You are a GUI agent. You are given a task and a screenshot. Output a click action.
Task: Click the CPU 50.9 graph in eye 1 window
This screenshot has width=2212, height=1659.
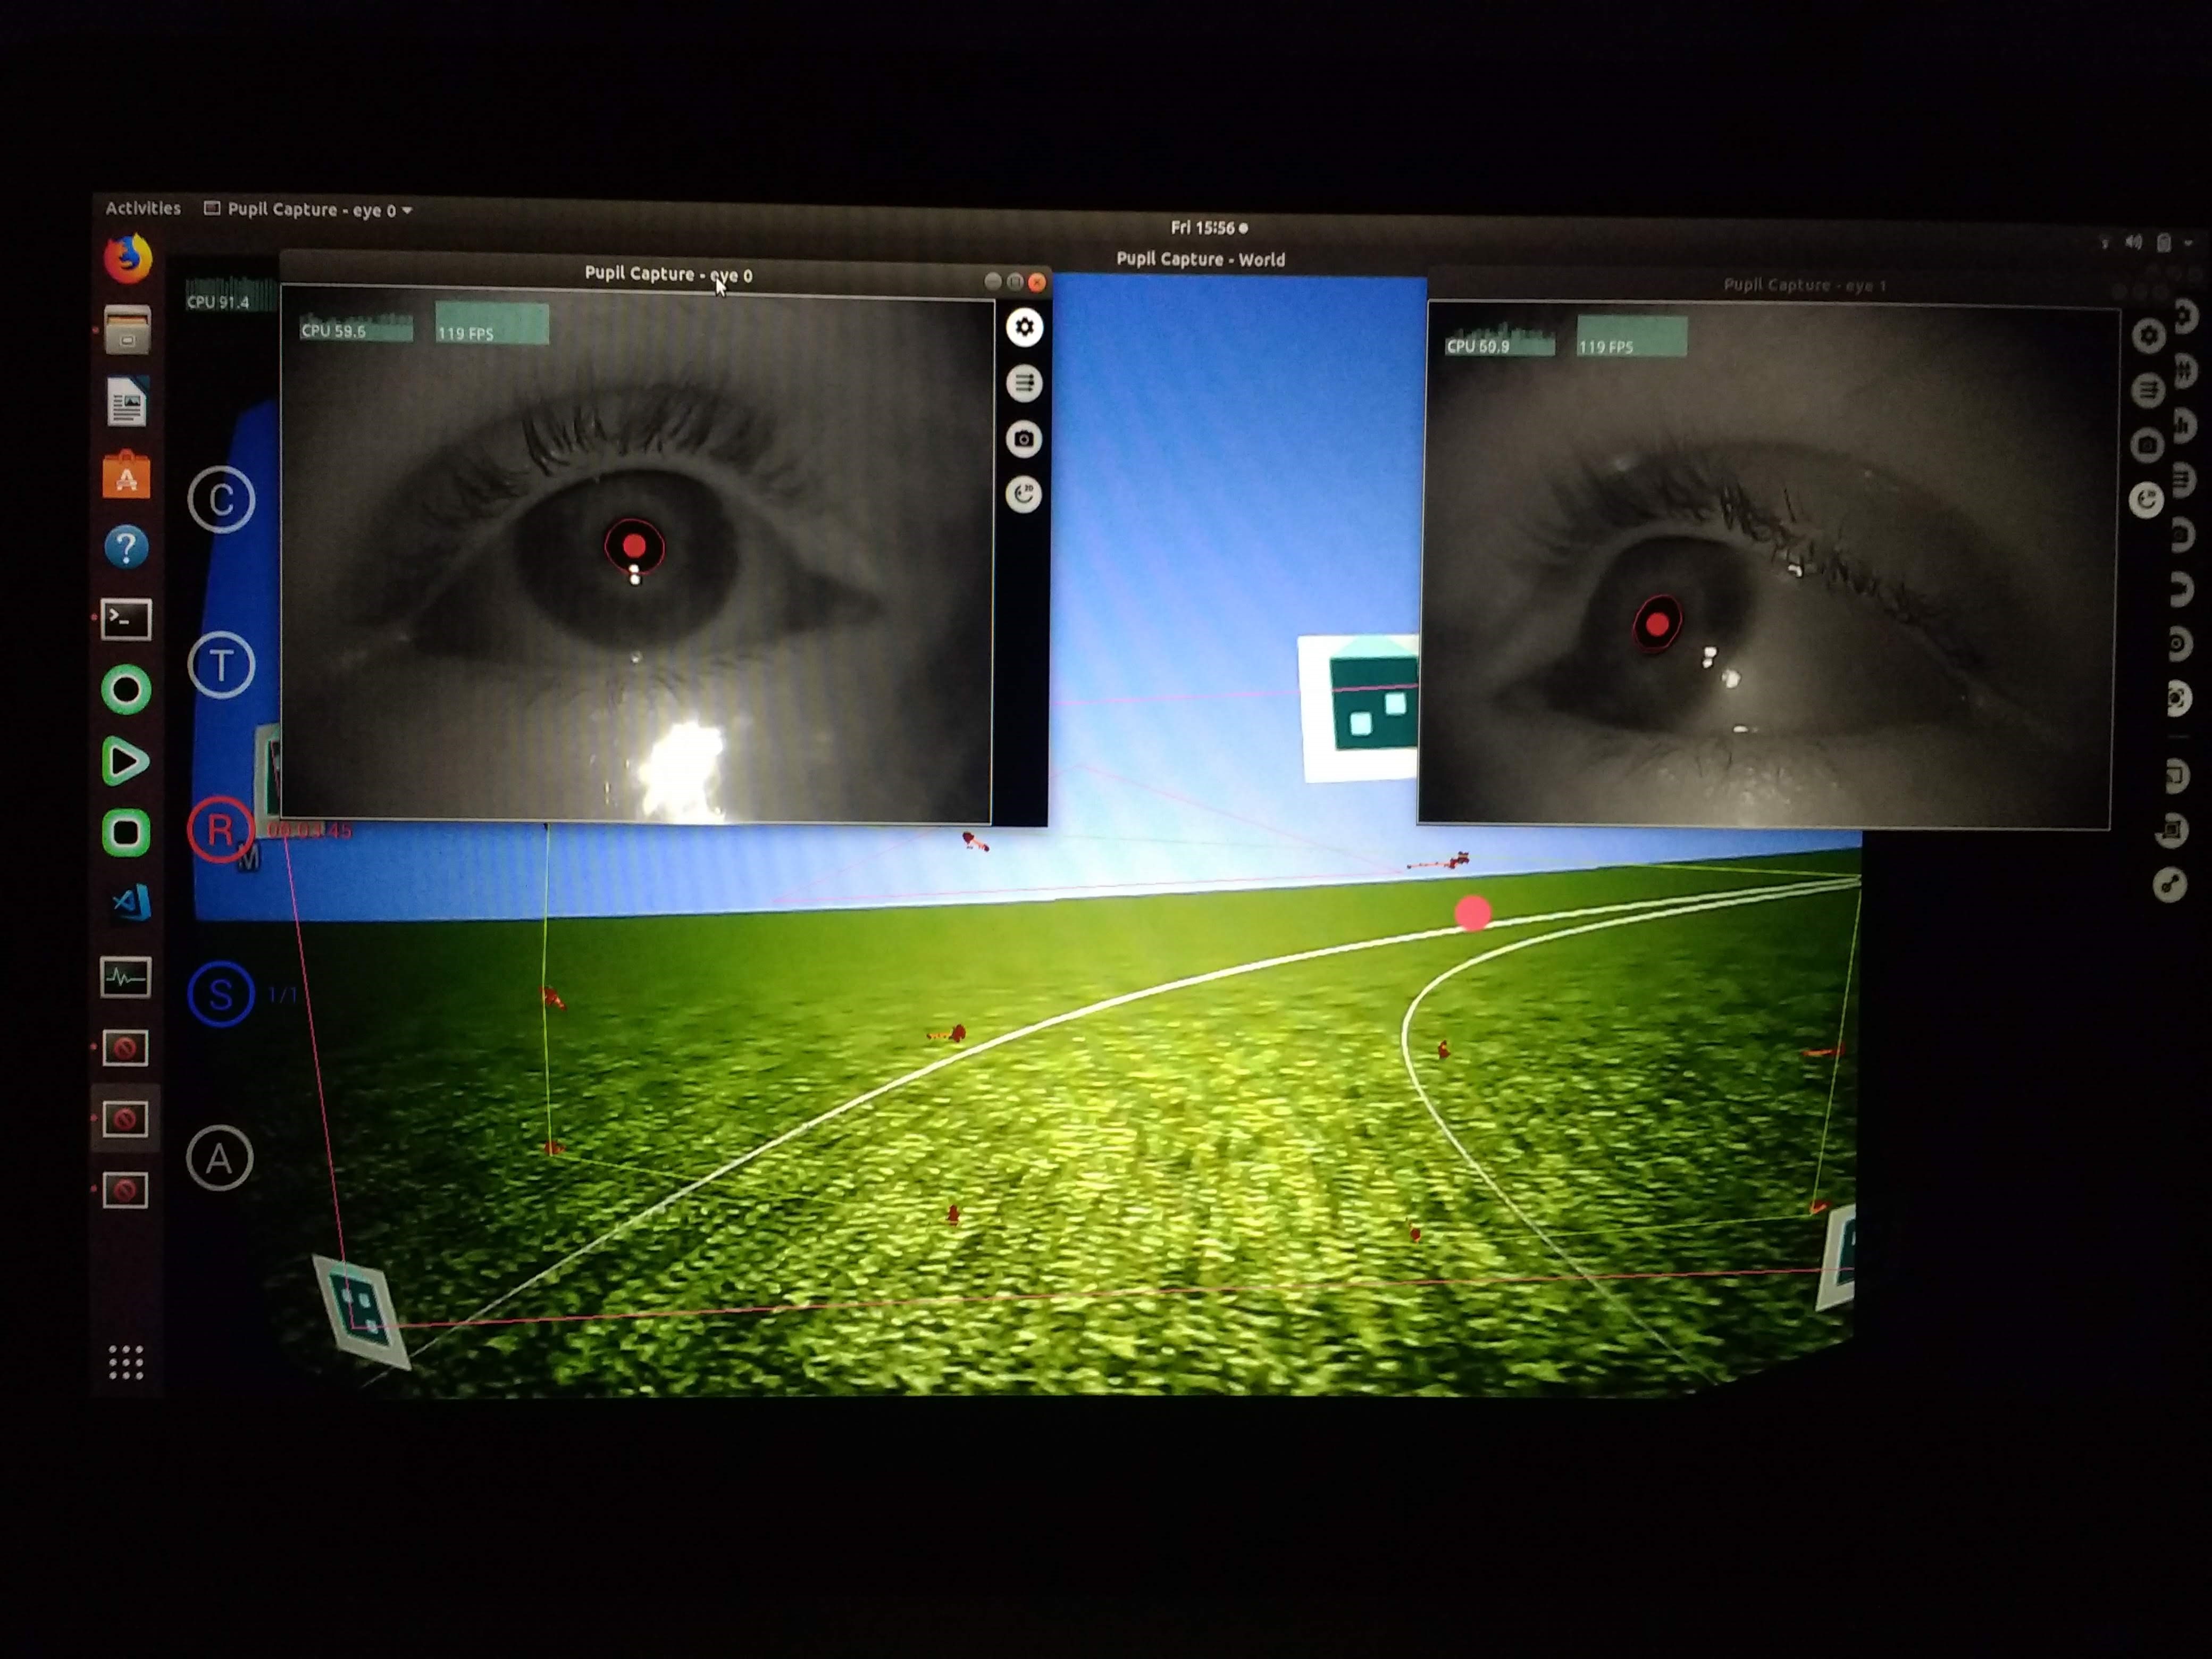(x=1500, y=340)
